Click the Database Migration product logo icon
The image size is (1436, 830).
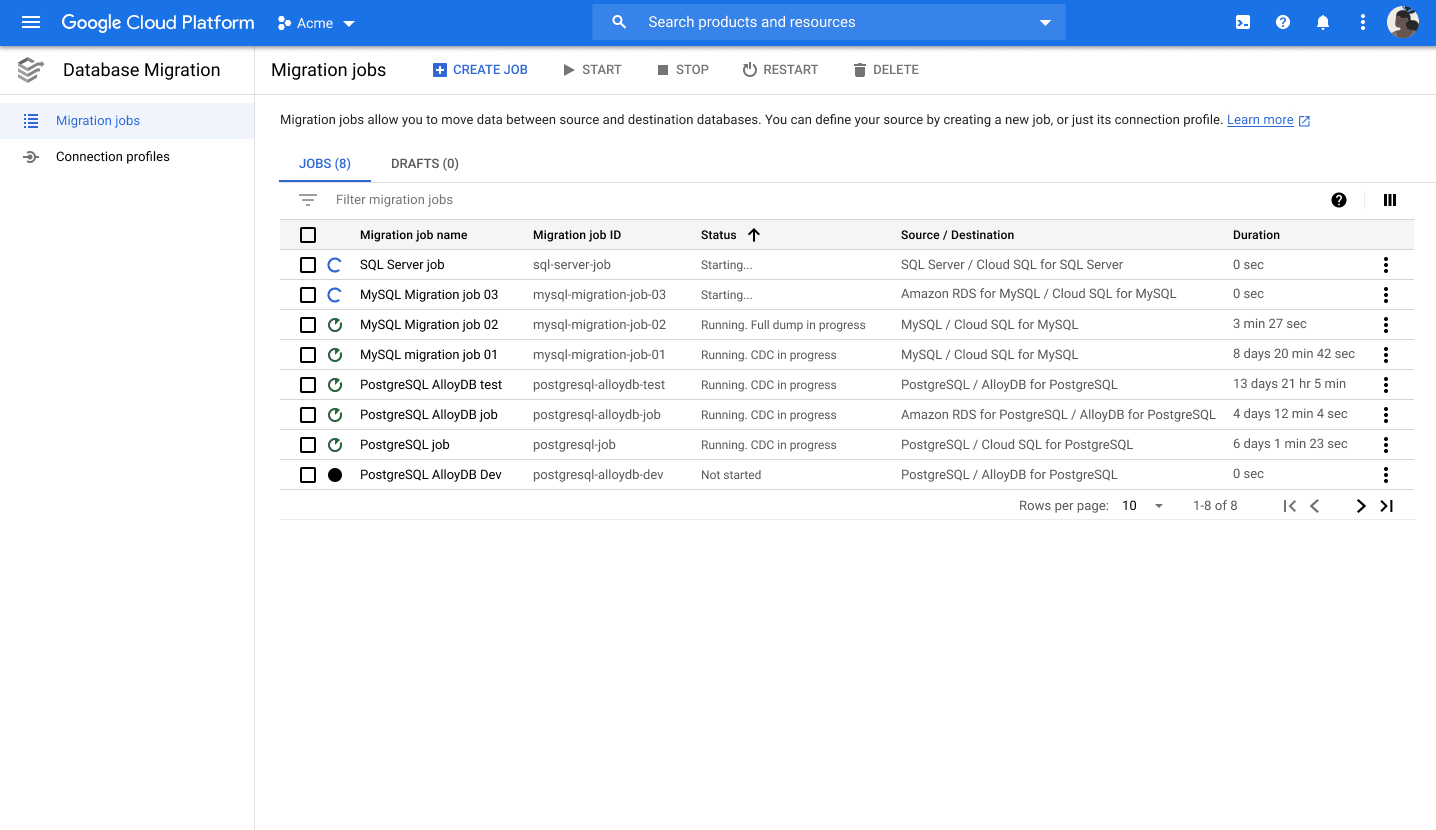[31, 70]
